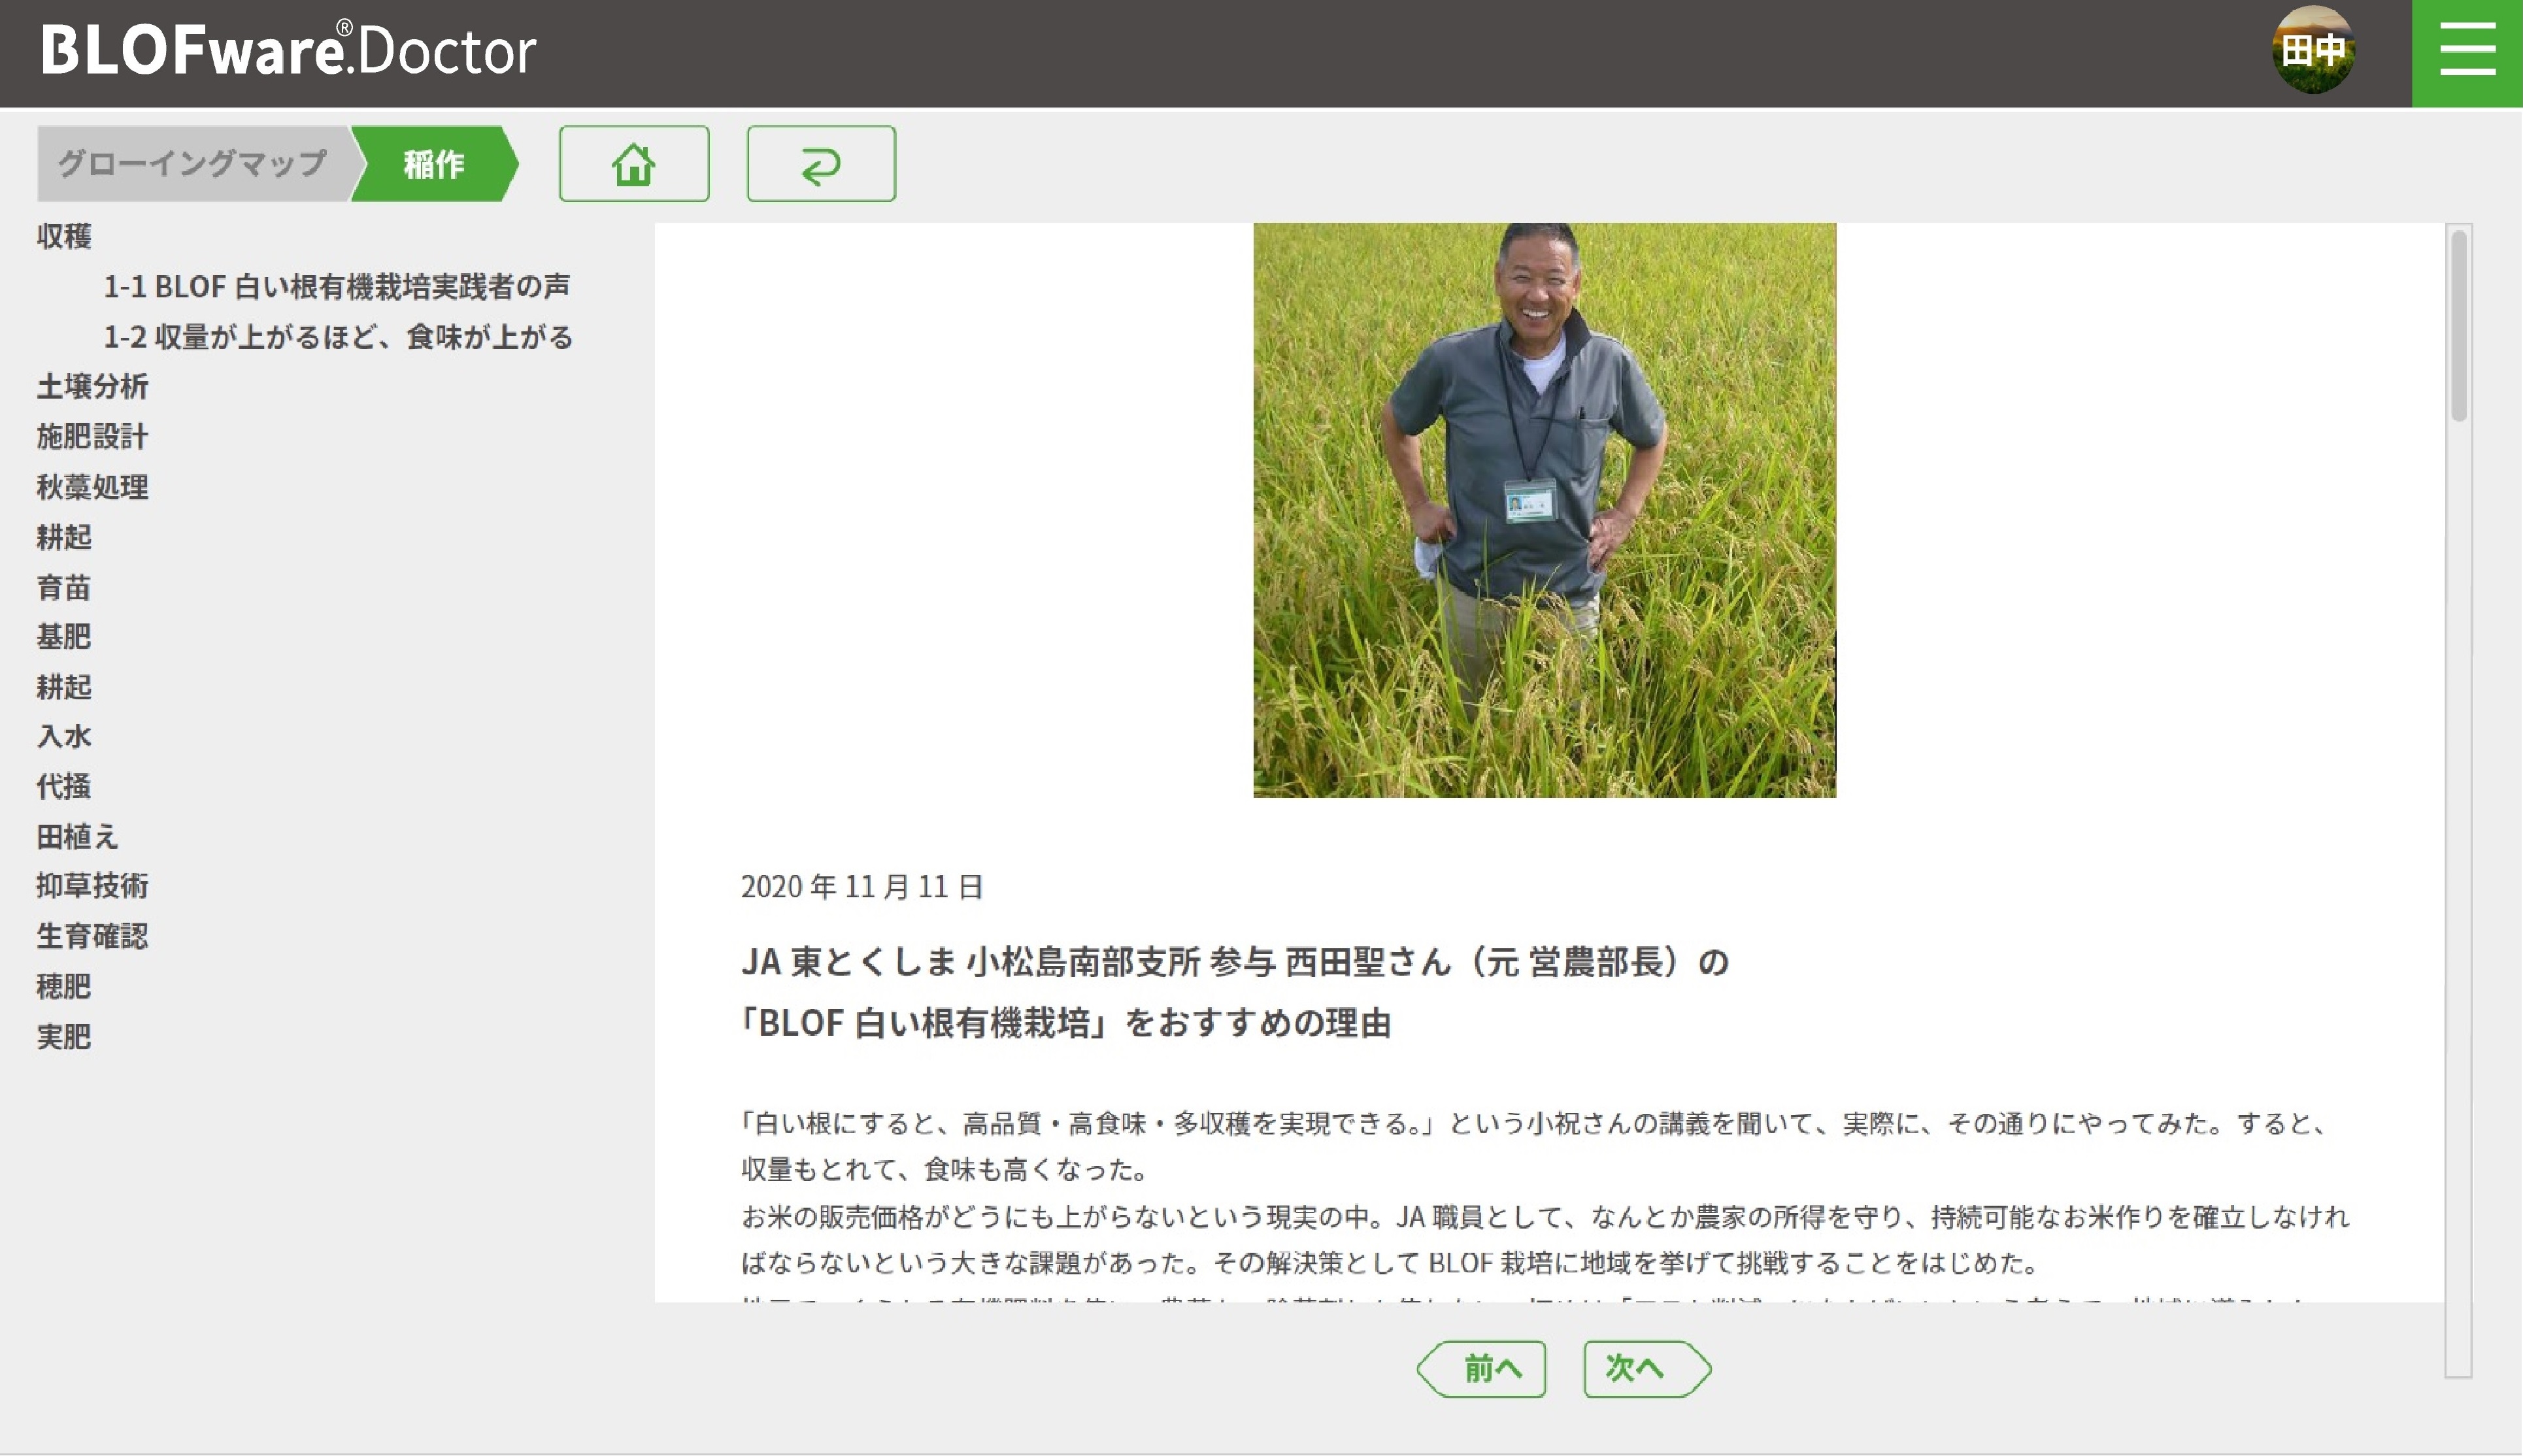
Task: Click the BLOFware Doctor logo
Action: pos(288,50)
